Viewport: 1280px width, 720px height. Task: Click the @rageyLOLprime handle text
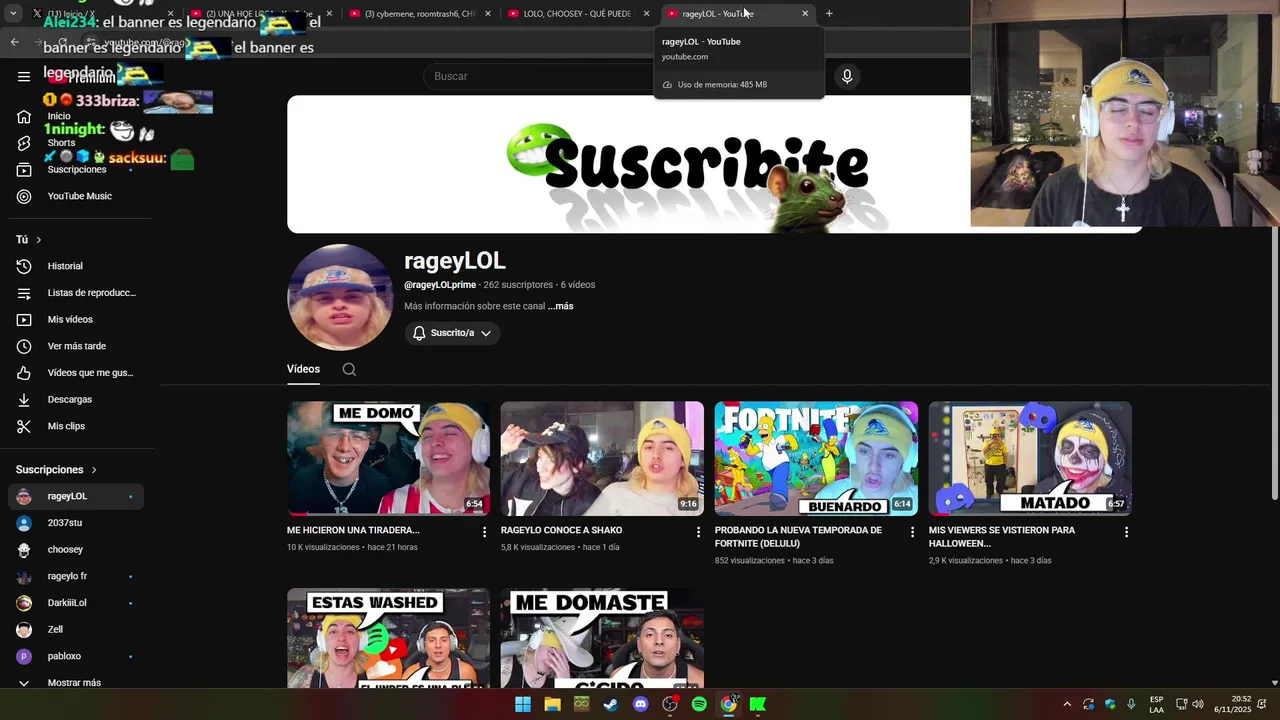click(x=440, y=285)
